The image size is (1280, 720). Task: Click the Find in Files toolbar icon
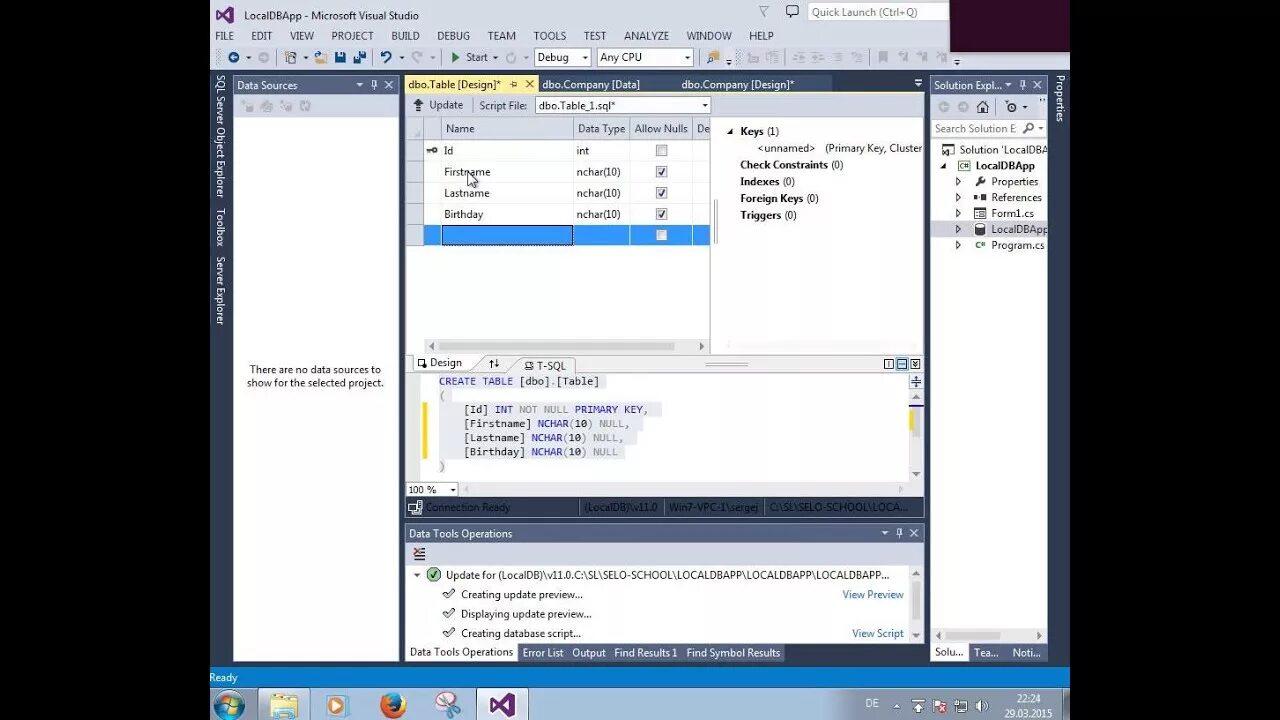pyautogui.click(x=713, y=58)
